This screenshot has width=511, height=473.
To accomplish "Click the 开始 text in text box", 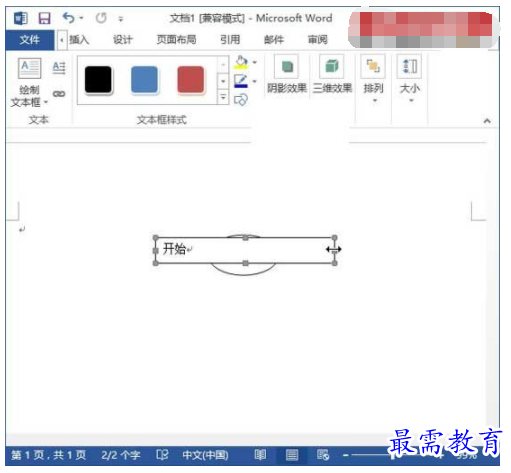I will (x=174, y=249).
